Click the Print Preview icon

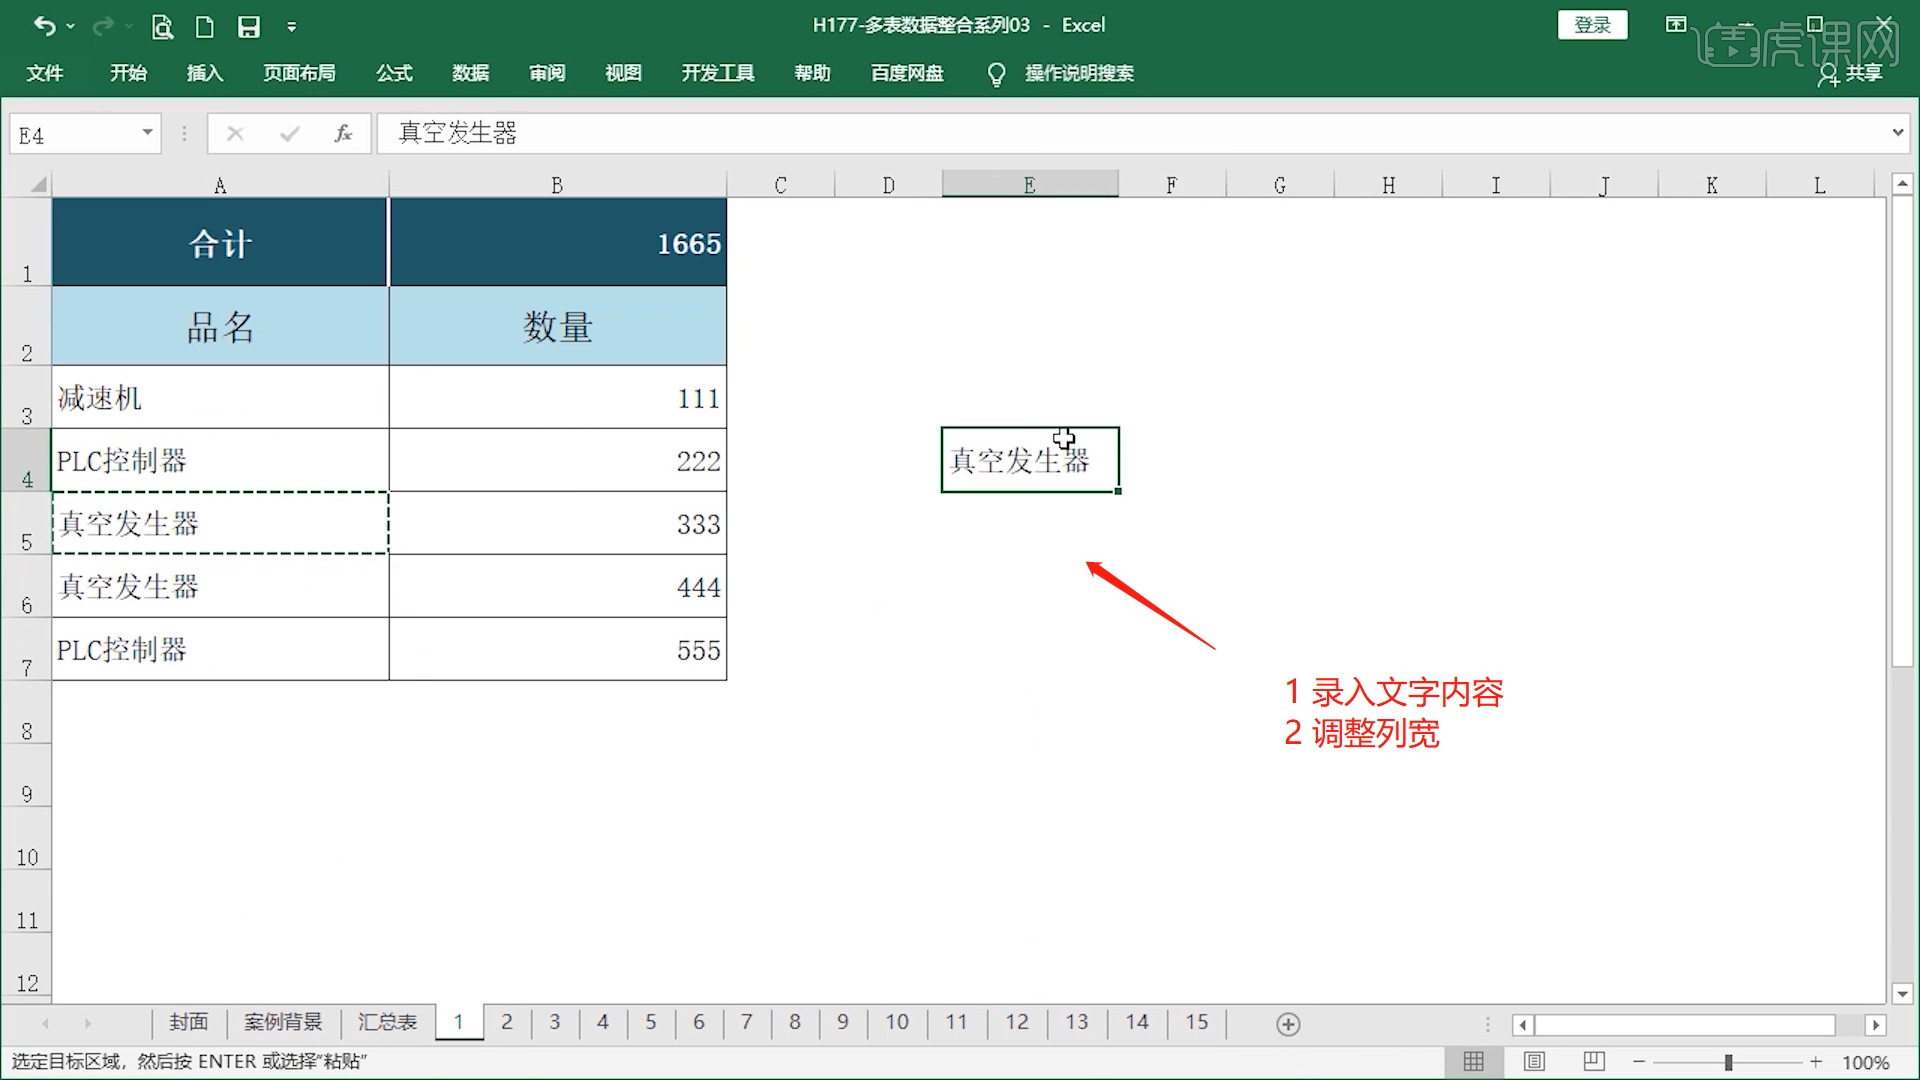(x=162, y=27)
